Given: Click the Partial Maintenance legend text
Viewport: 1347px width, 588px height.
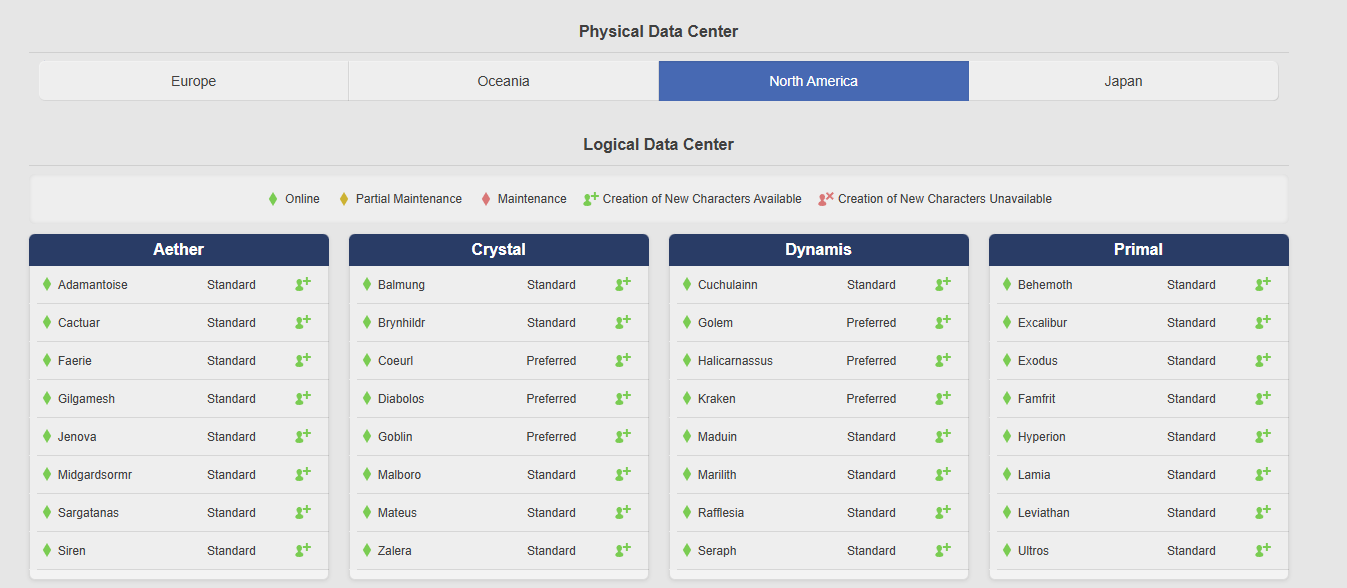Looking at the screenshot, I should 409,199.
